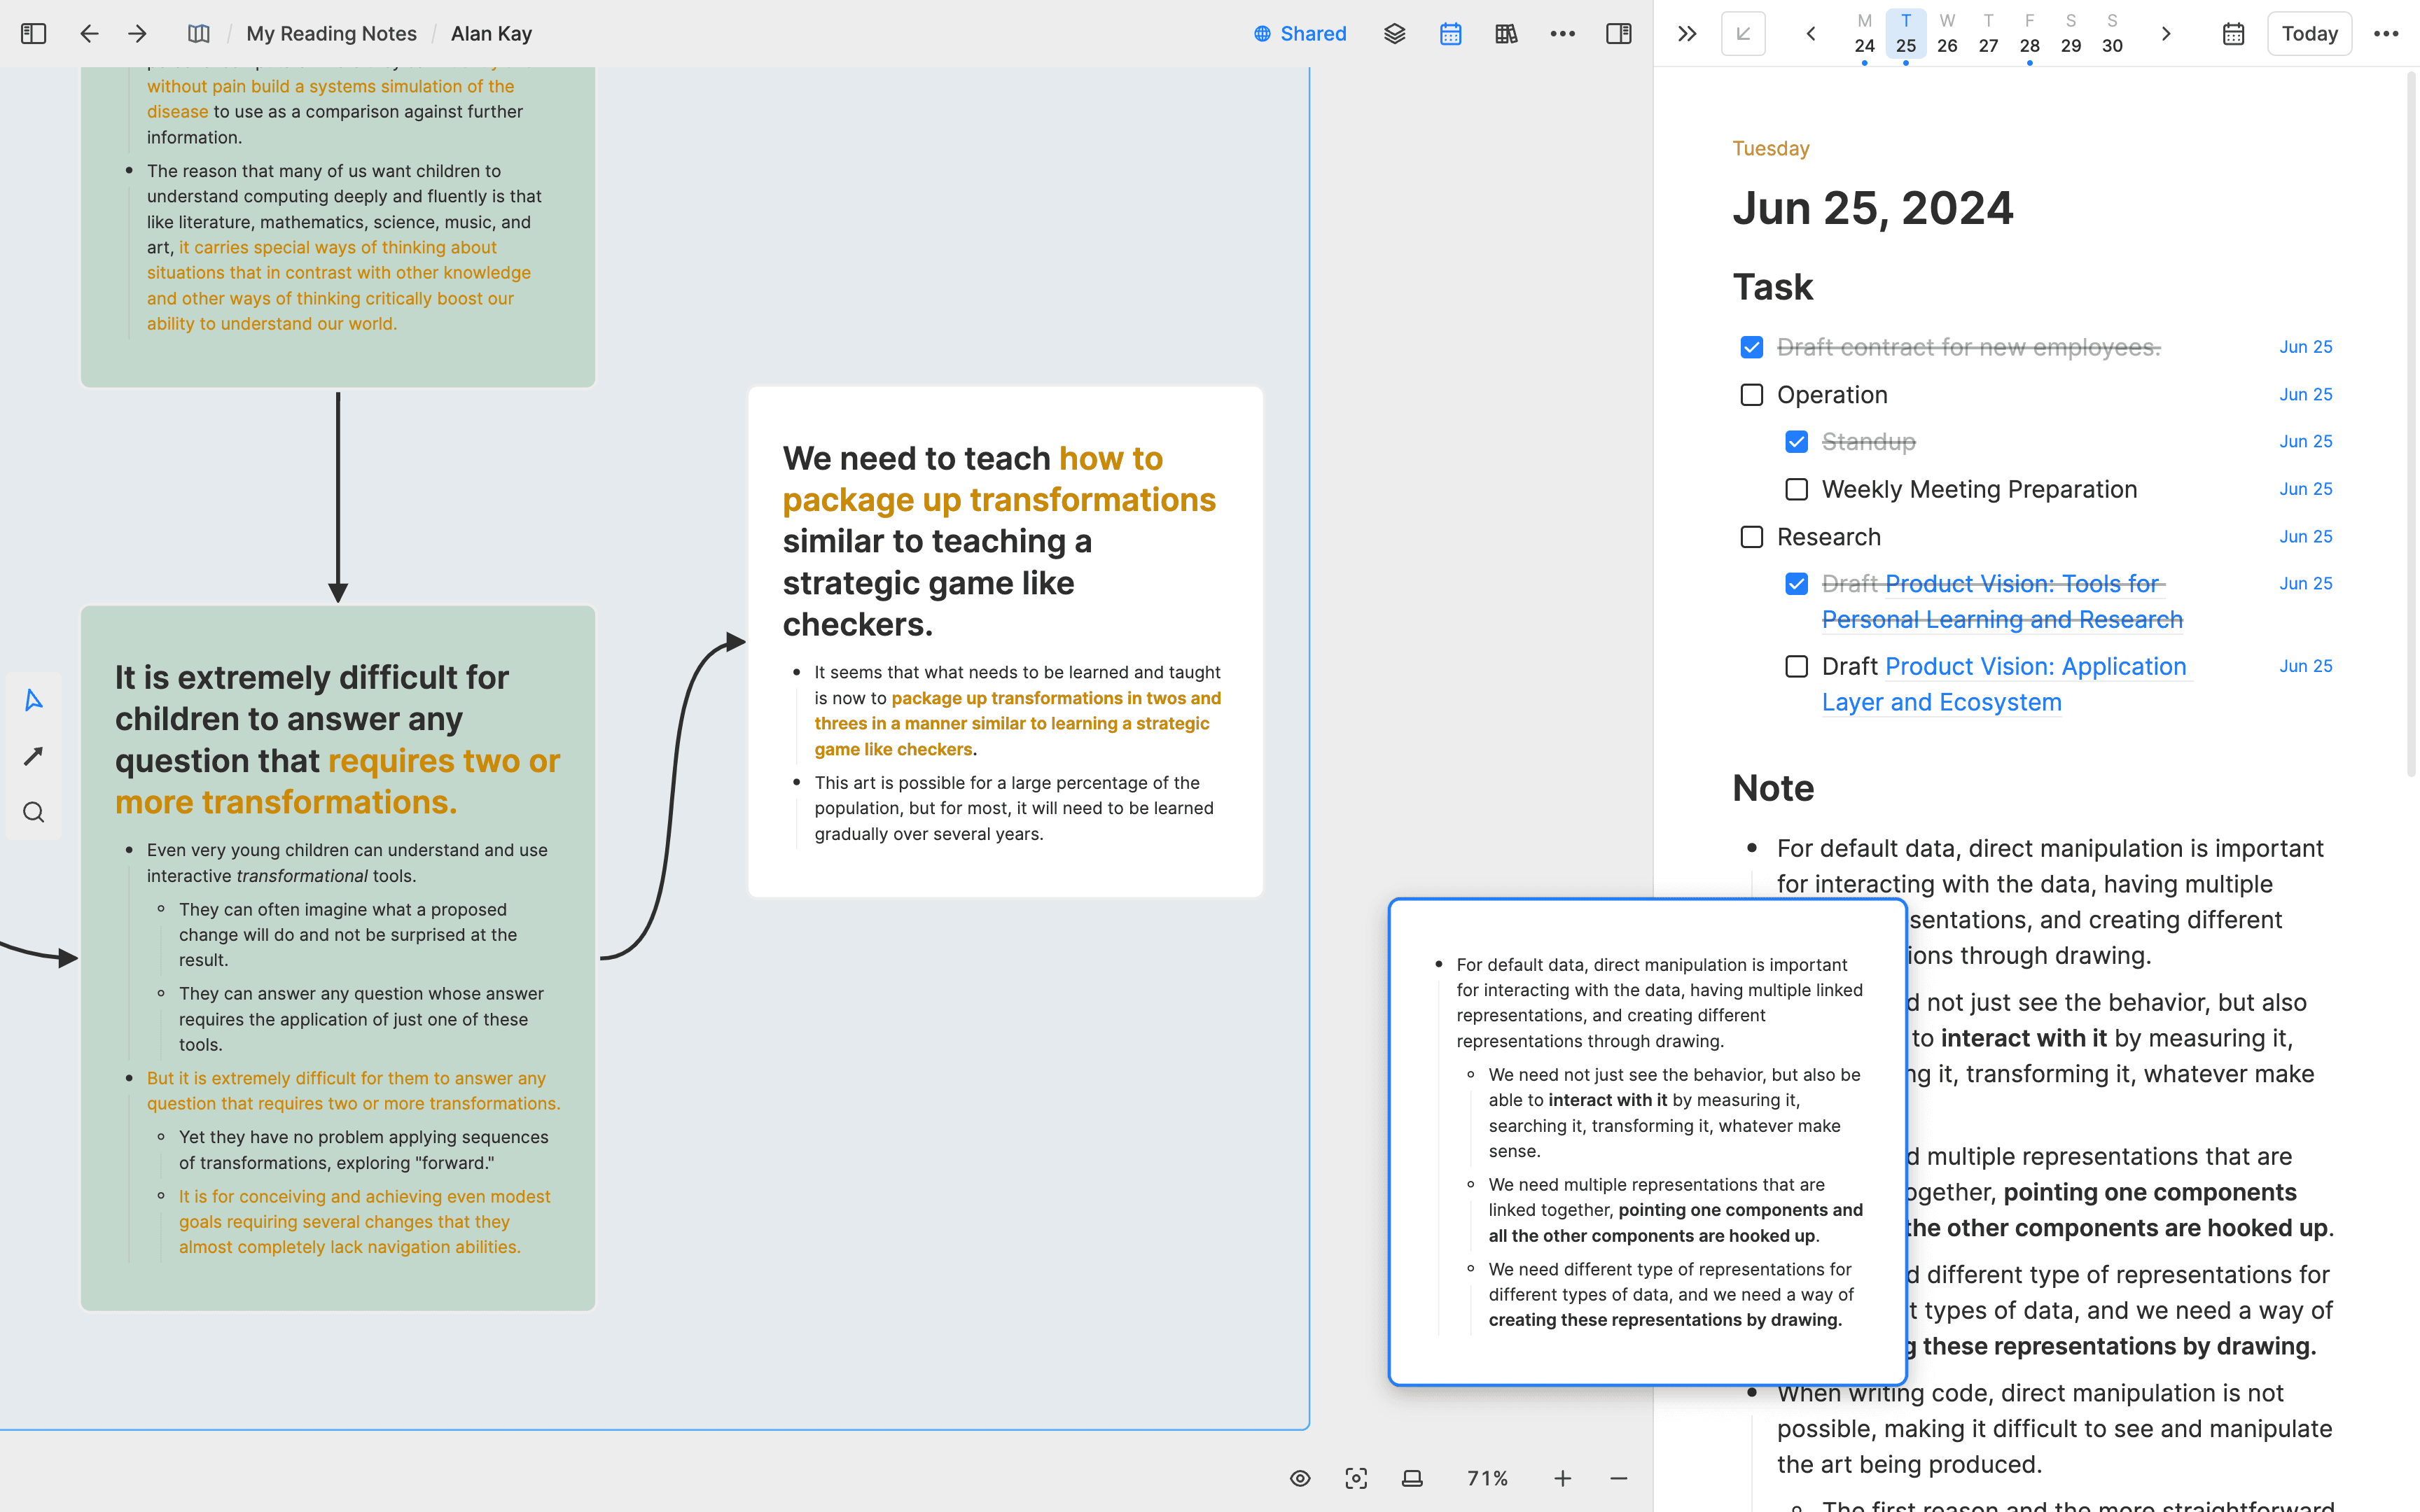Check the Operation task checkbox
The width and height of the screenshot is (2420, 1512).
point(1752,395)
